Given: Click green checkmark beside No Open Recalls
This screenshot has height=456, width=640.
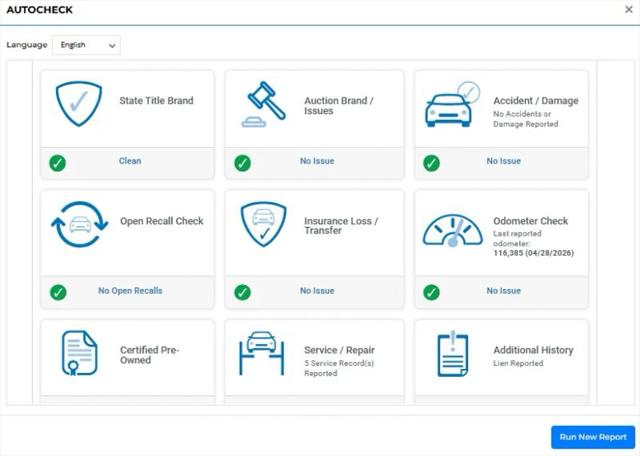Looking at the screenshot, I should (x=58, y=292).
